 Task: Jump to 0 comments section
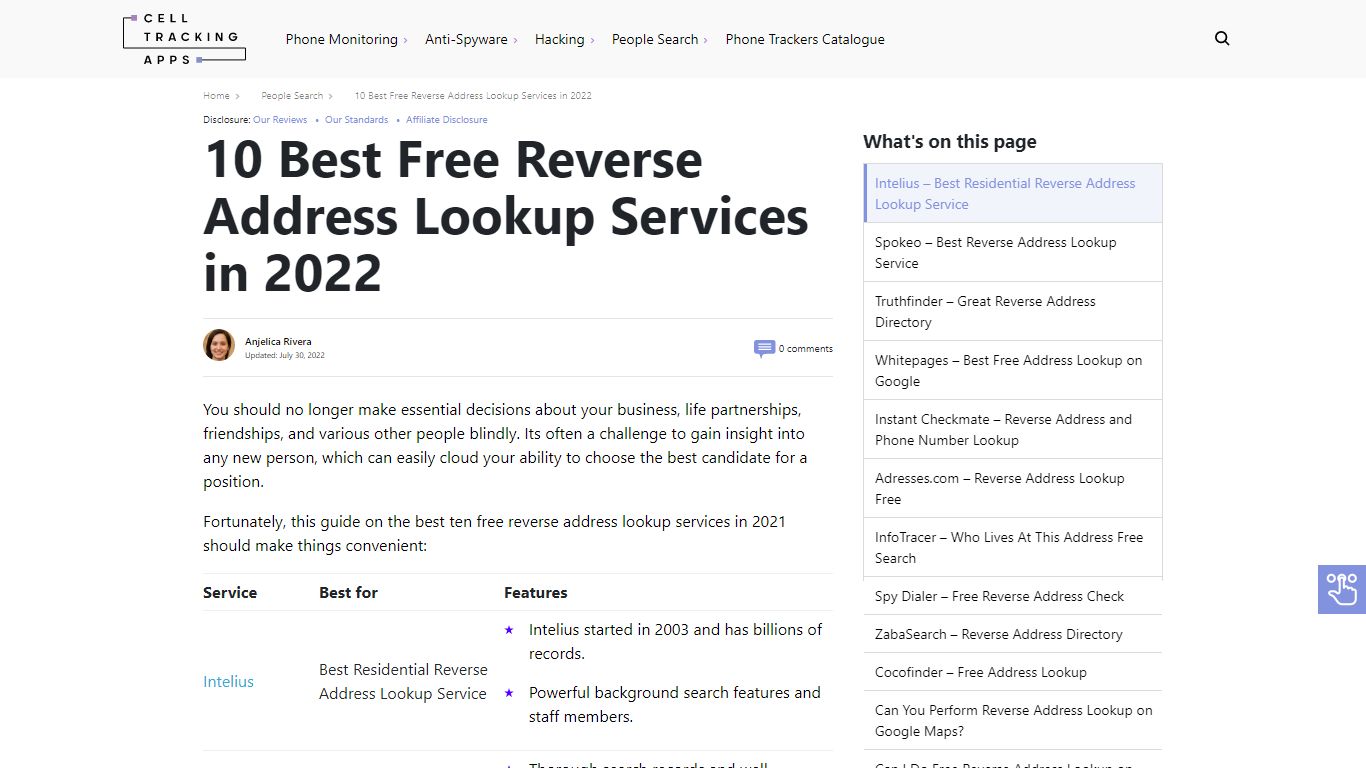pyautogui.click(x=805, y=349)
